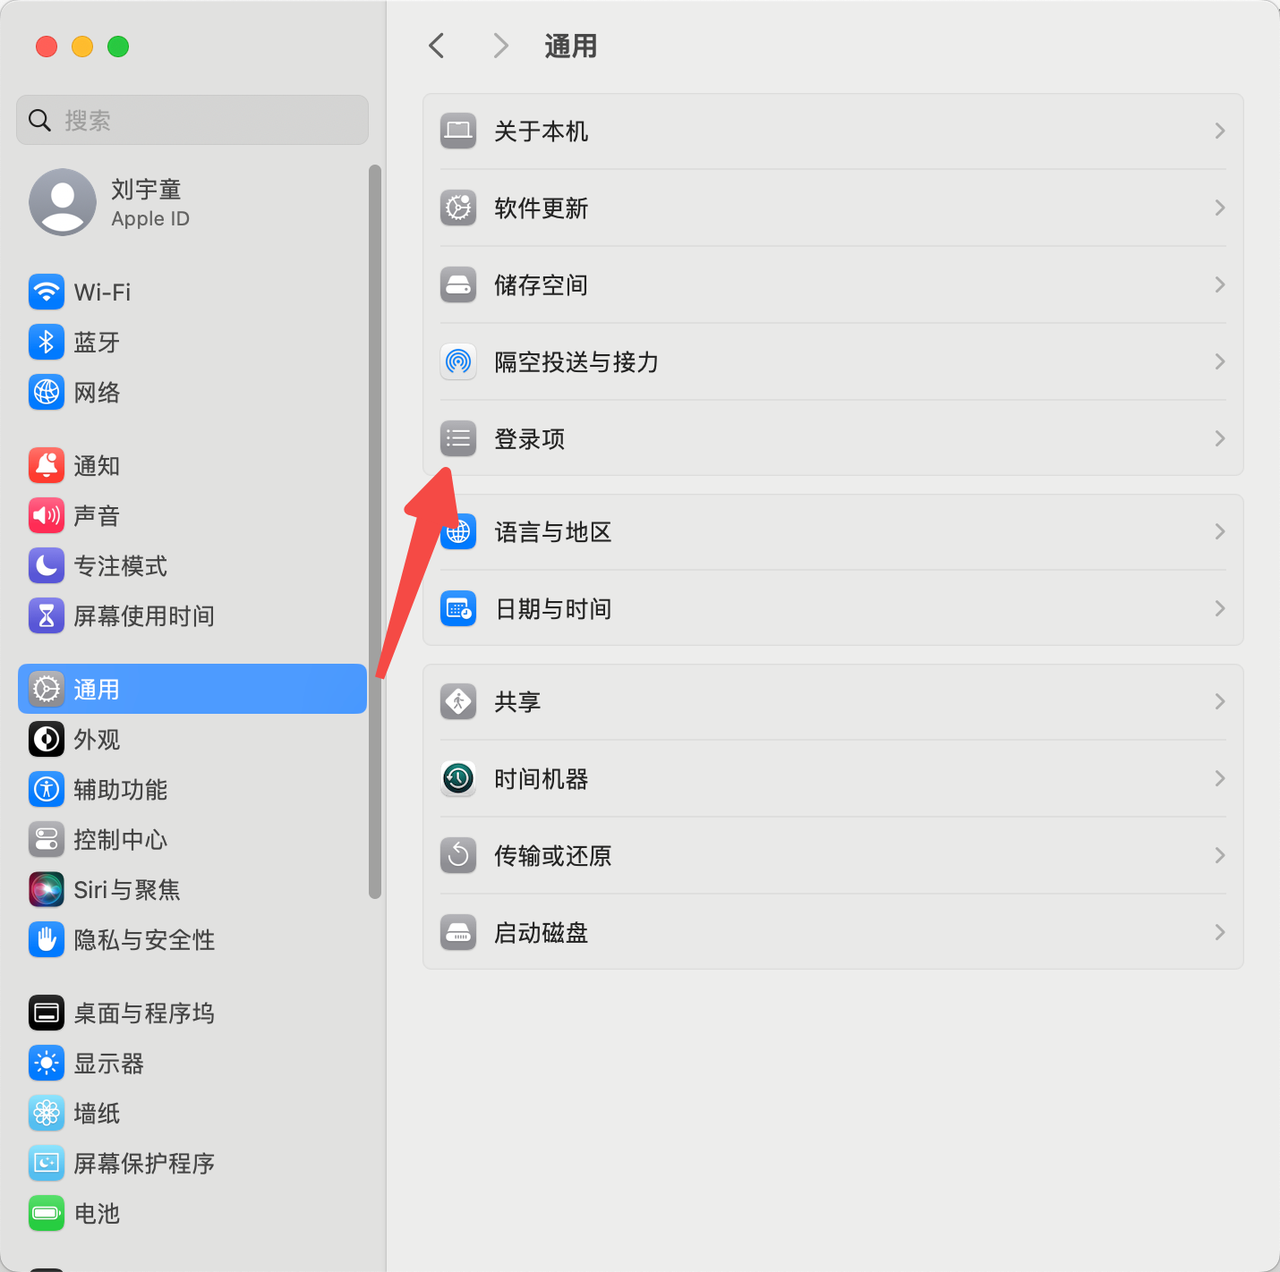Click the 专注模式 moon icon
The width and height of the screenshot is (1280, 1272).
pos(46,565)
